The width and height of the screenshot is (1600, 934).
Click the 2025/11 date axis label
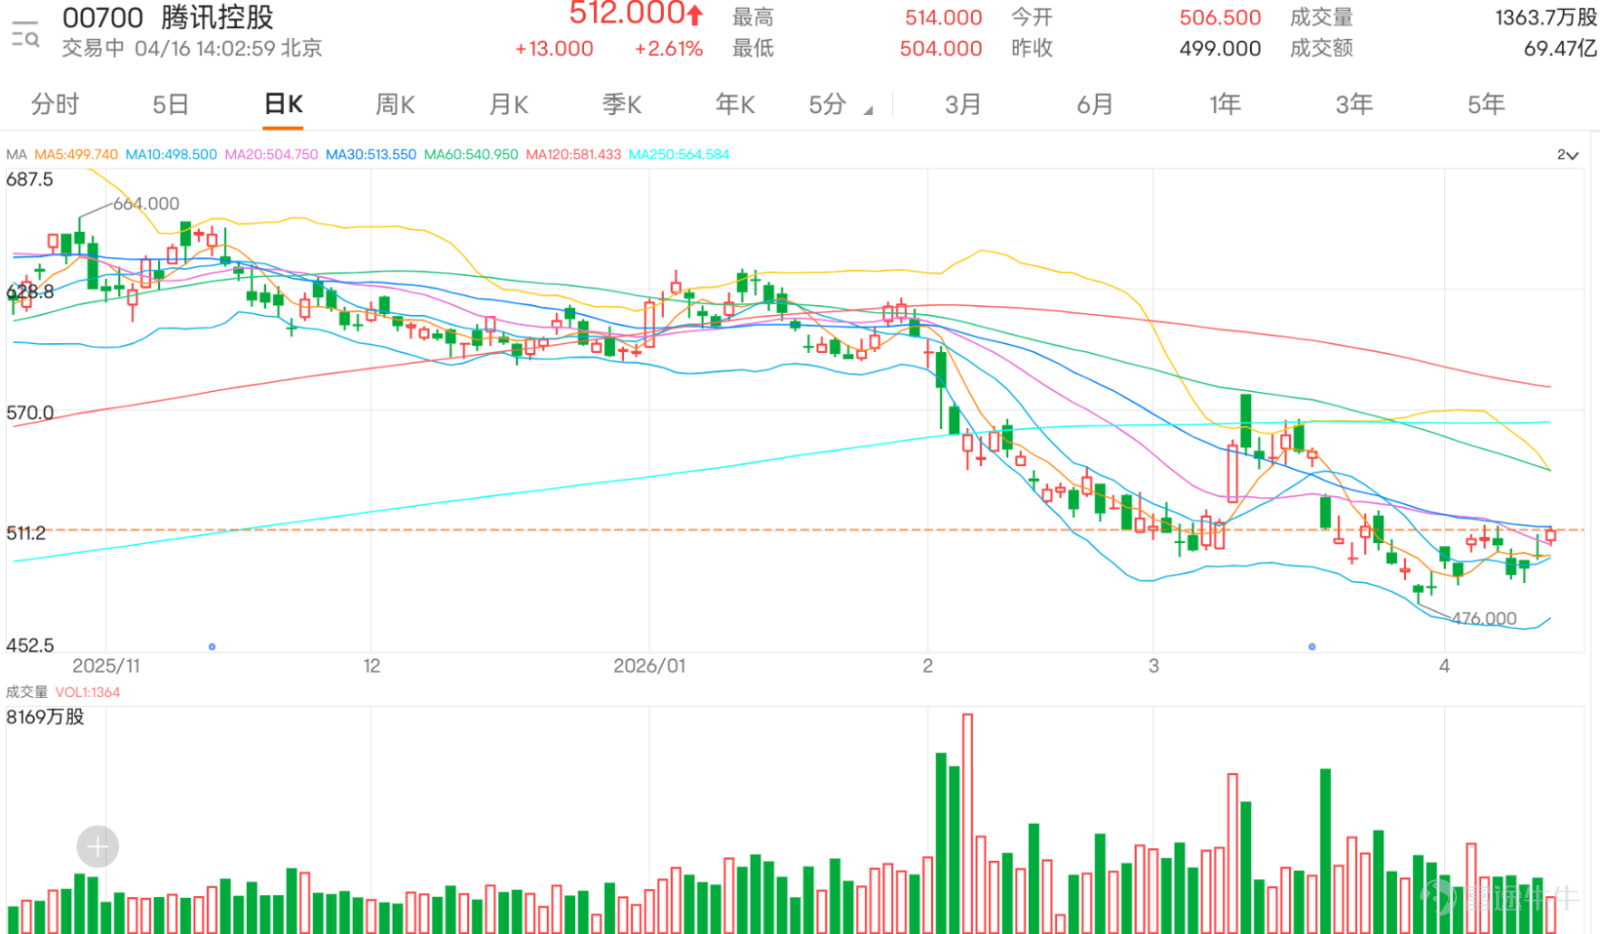click(106, 666)
